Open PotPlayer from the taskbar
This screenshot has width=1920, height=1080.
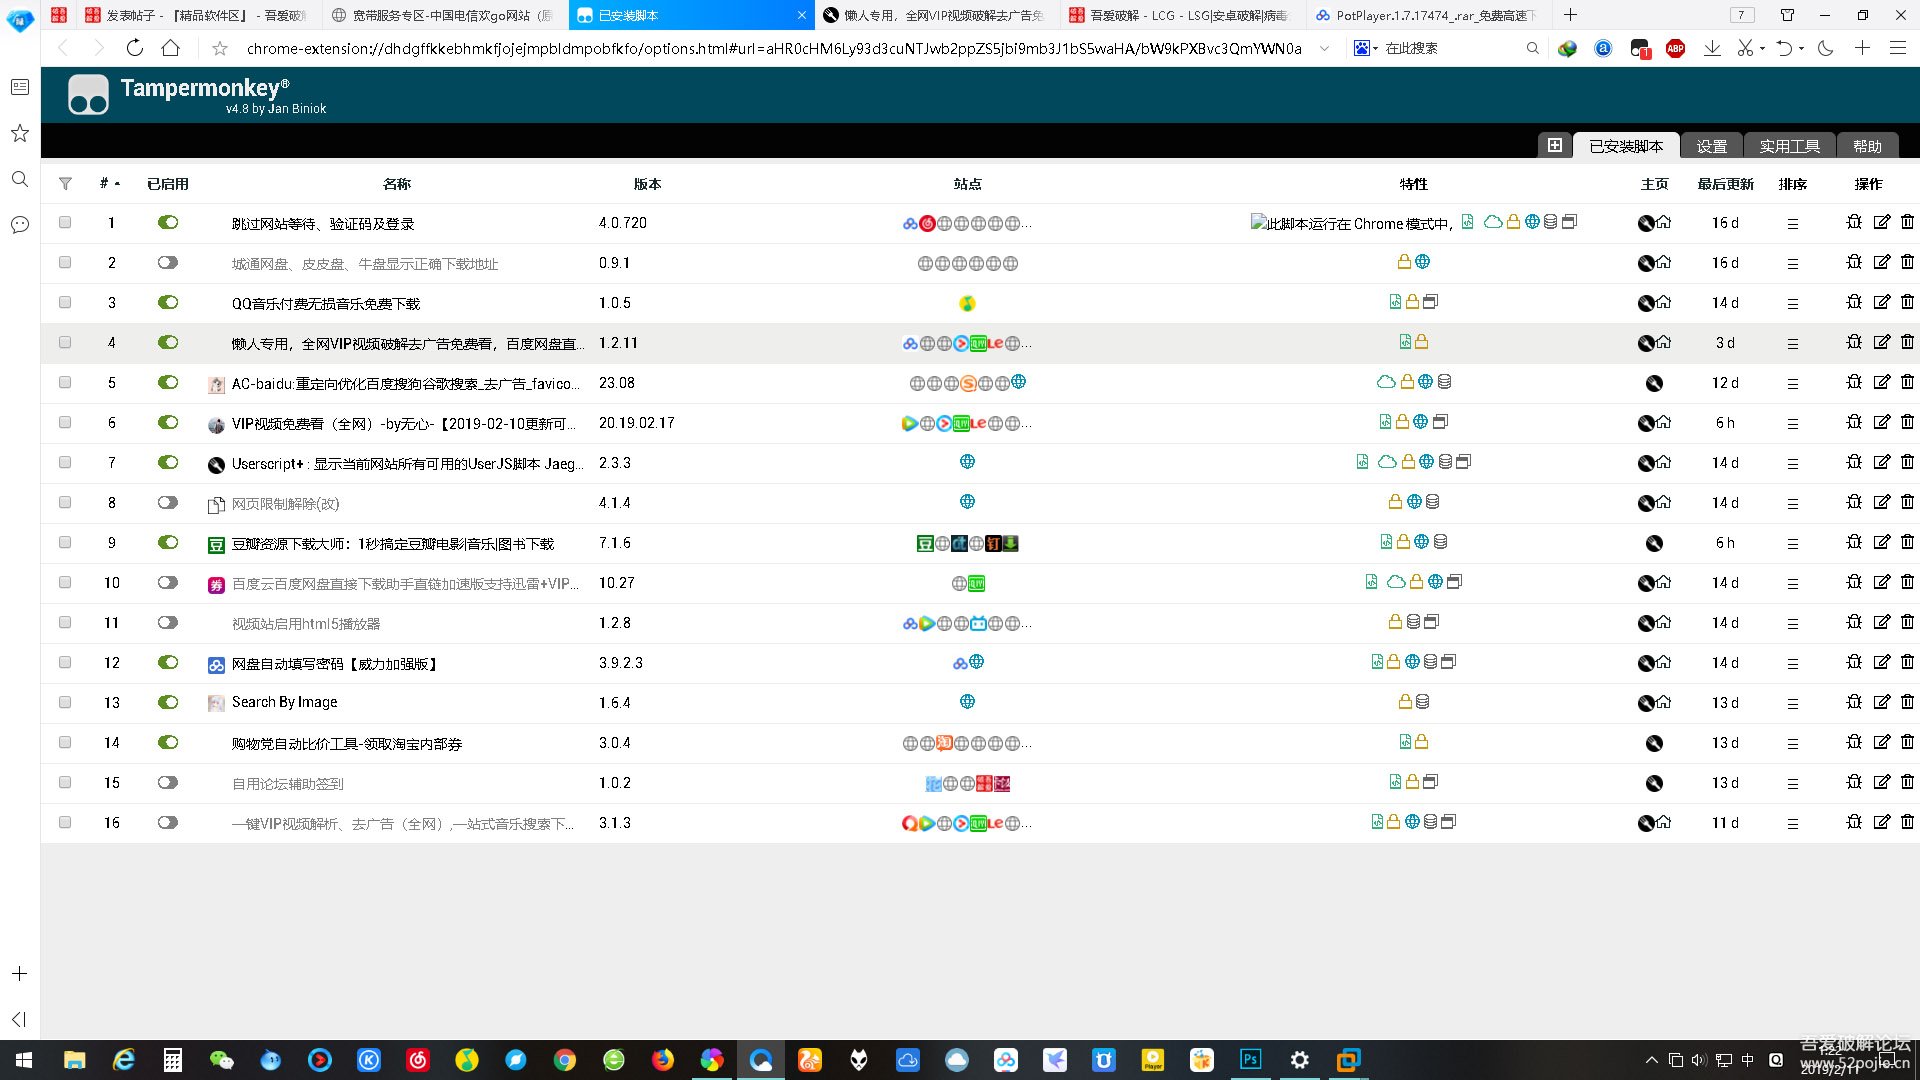click(1152, 1060)
